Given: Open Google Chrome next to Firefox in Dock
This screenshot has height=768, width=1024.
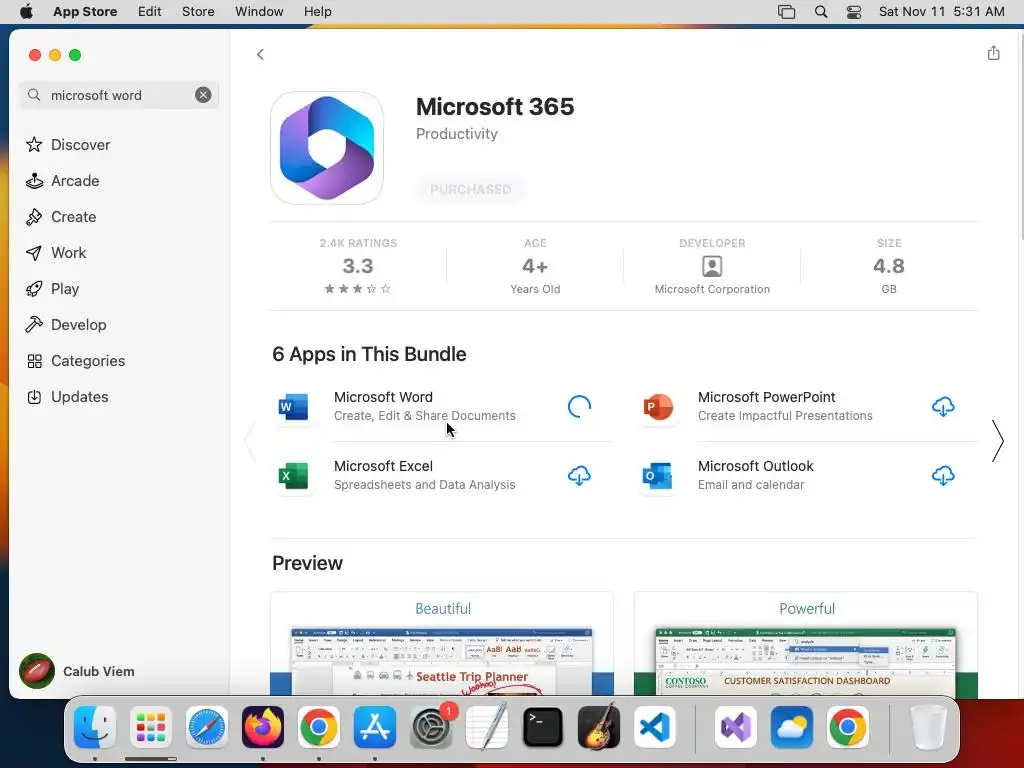Looking at the screenshot, I should point(319,727).
